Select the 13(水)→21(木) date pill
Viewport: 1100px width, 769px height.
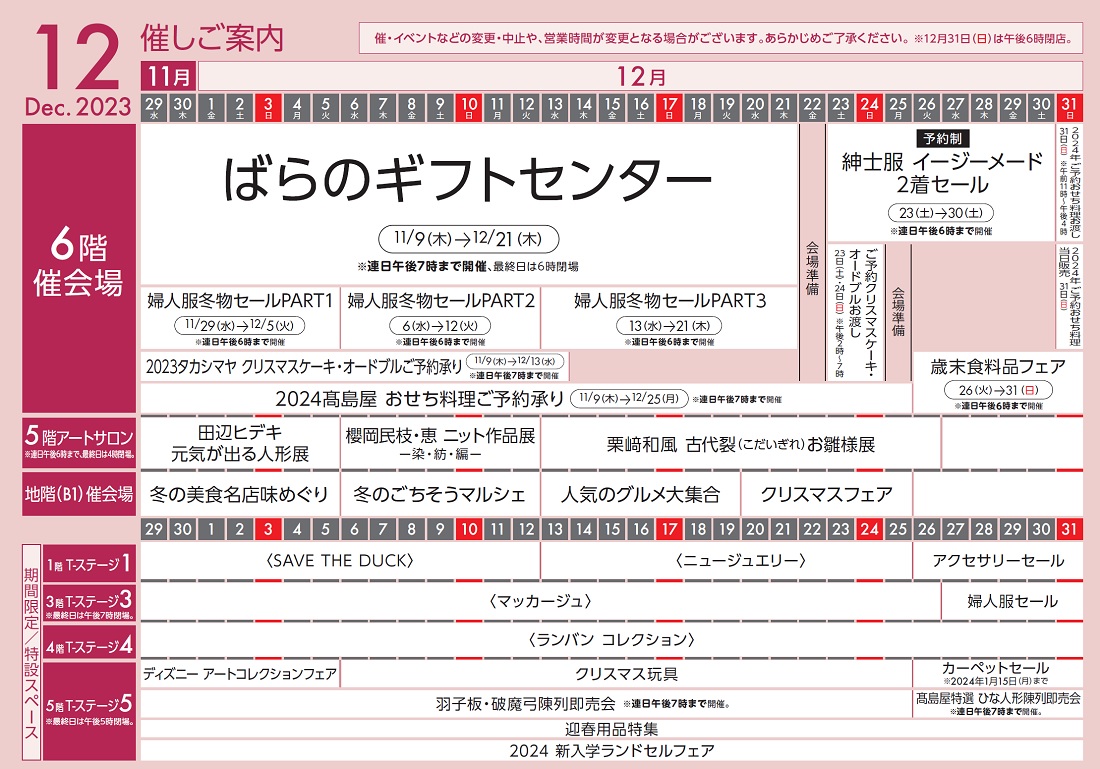[x=669, y=326]
